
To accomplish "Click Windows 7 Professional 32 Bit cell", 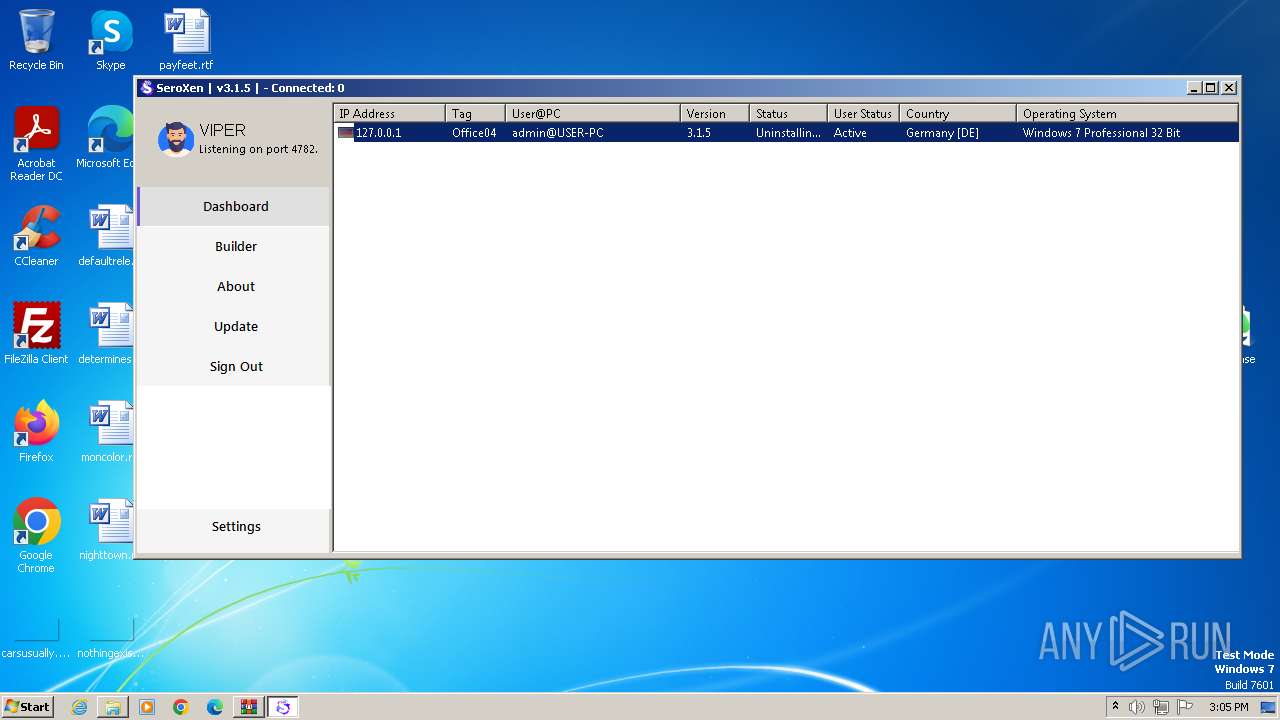I will (x=1101, y=132).
